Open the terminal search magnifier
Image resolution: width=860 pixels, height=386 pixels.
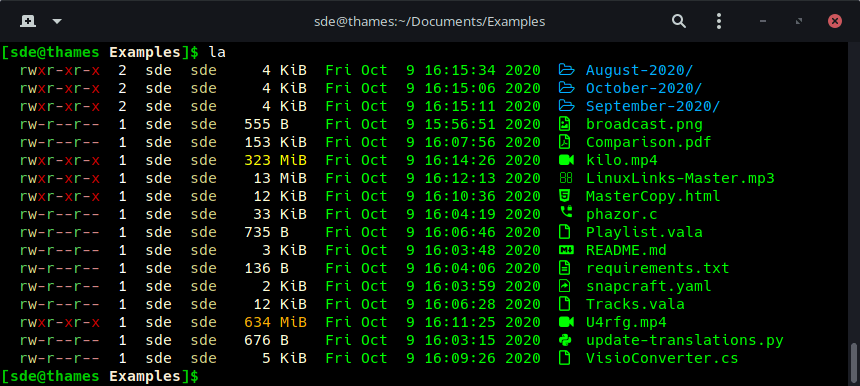[x=679, y=21]
